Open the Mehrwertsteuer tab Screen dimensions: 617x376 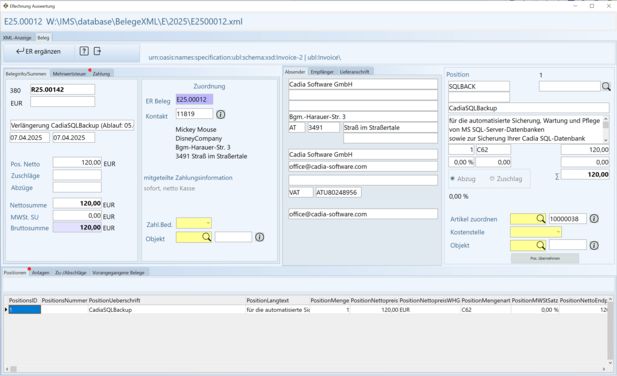point(69,74)
